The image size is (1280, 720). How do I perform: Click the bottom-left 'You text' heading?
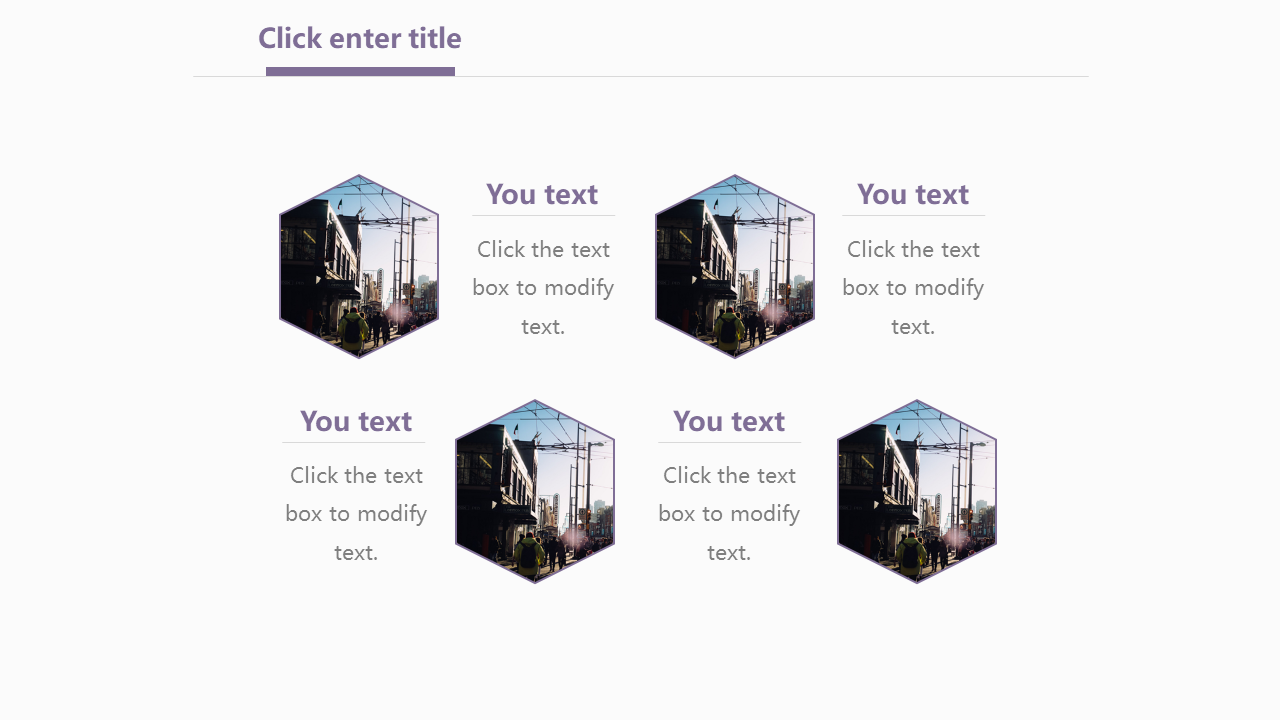356,421
